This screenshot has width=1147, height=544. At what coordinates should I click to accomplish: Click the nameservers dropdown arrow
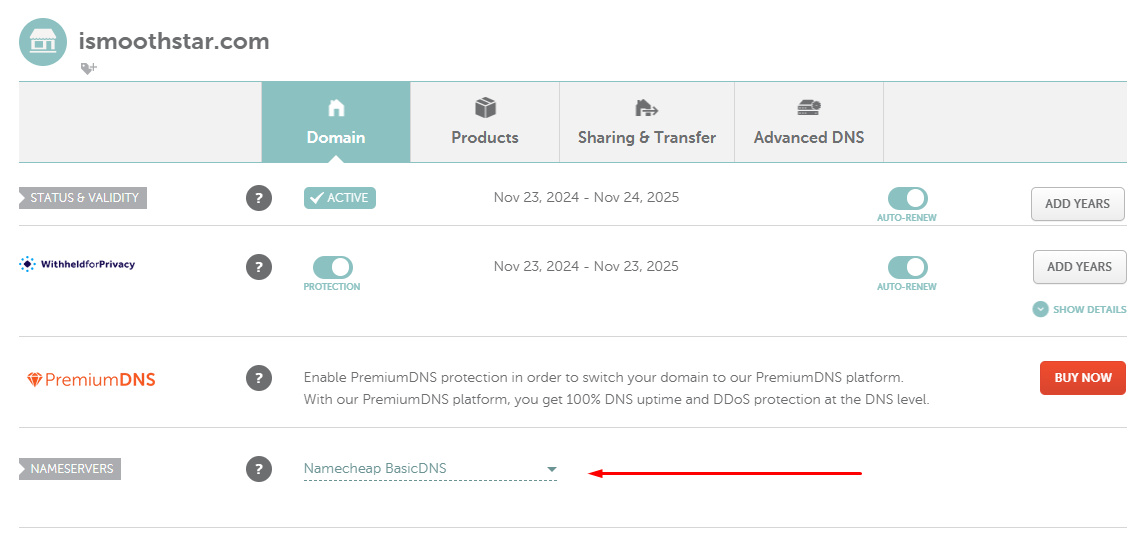click(x=552, y=469)
